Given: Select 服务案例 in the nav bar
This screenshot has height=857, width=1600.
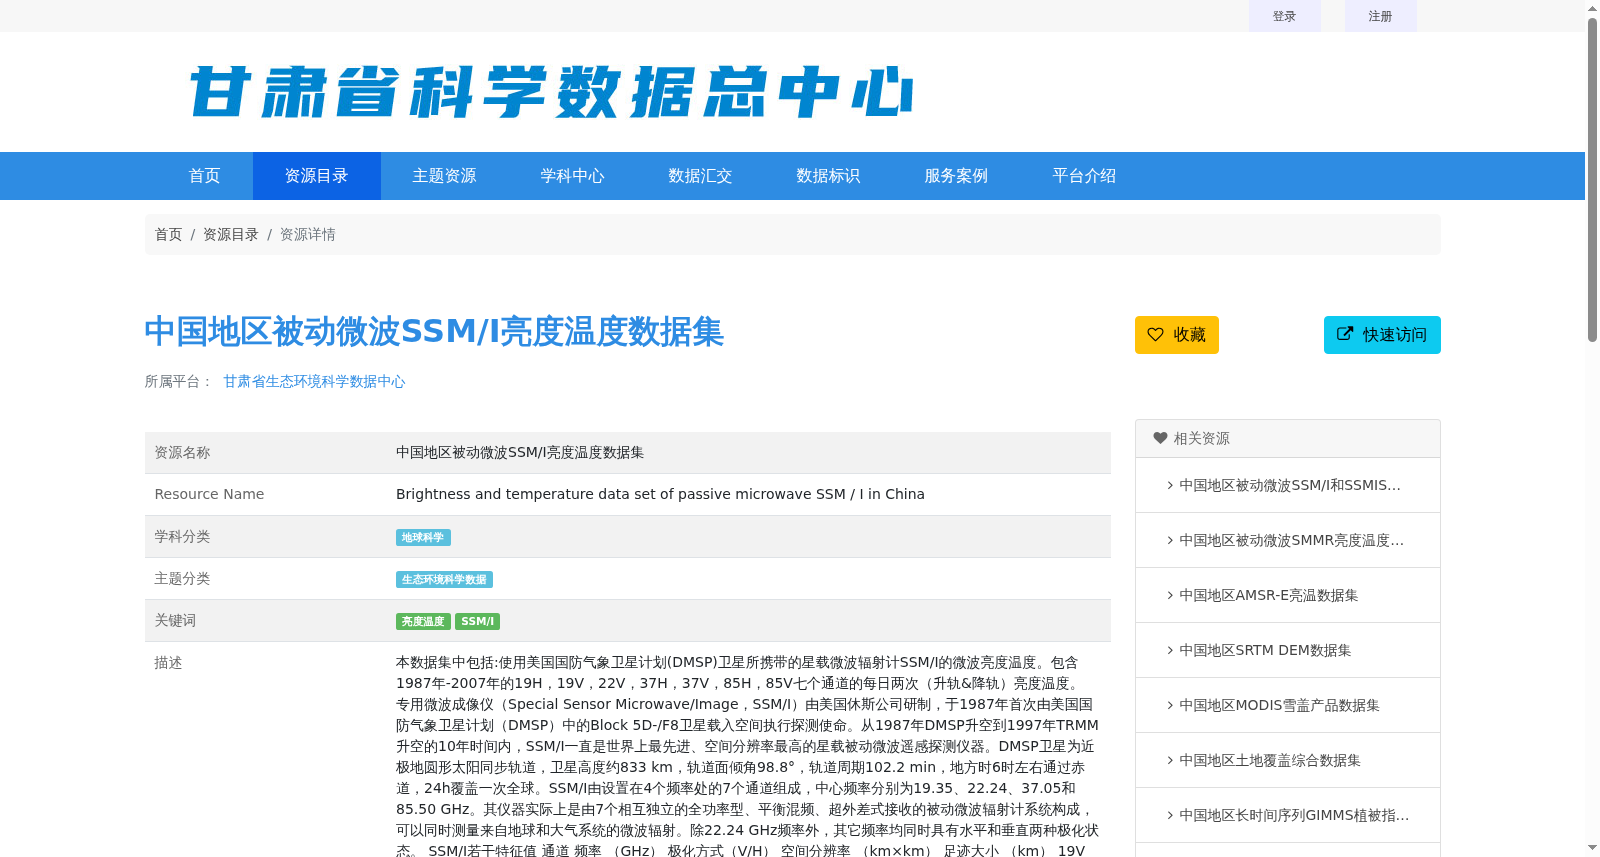Looking at the screenshot, I should pos(957,176).
